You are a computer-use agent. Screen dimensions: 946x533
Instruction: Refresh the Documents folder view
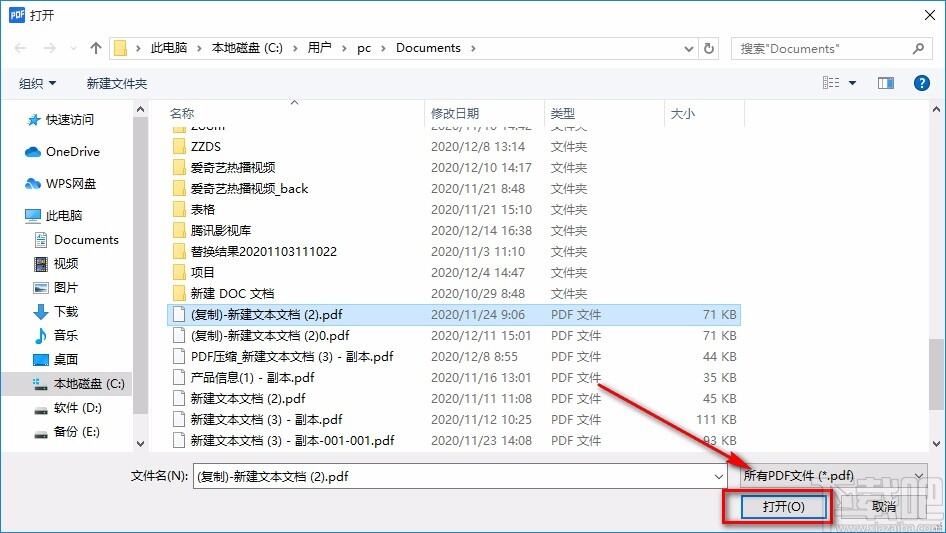[710, 48]
